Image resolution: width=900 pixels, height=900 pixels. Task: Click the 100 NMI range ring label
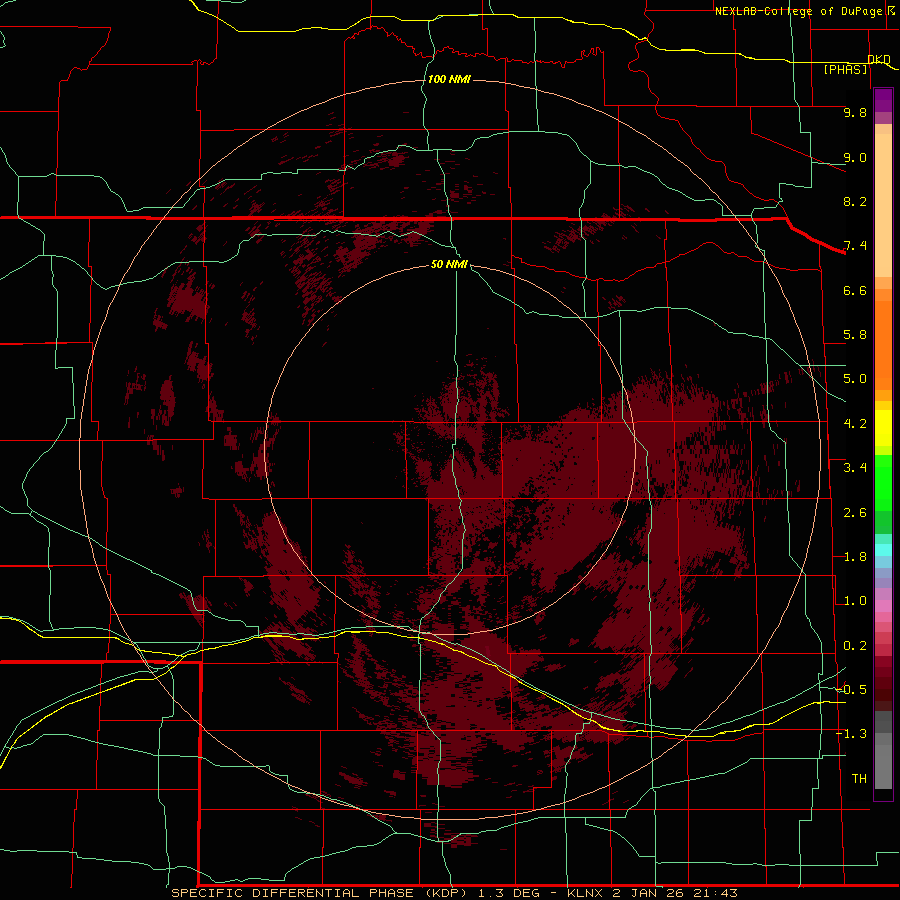pyautogui.click(x=449, y=79)
